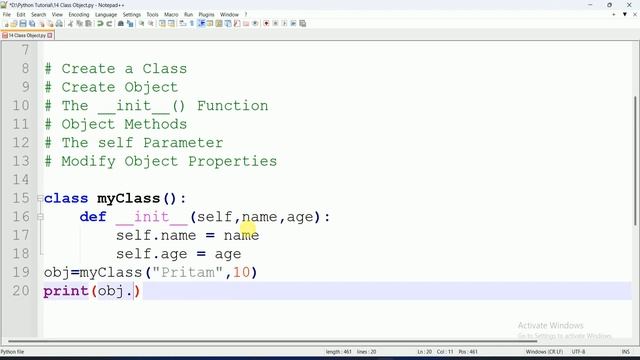Toggle the Document Map icon
640x360 pixels.
click(219, 24)
